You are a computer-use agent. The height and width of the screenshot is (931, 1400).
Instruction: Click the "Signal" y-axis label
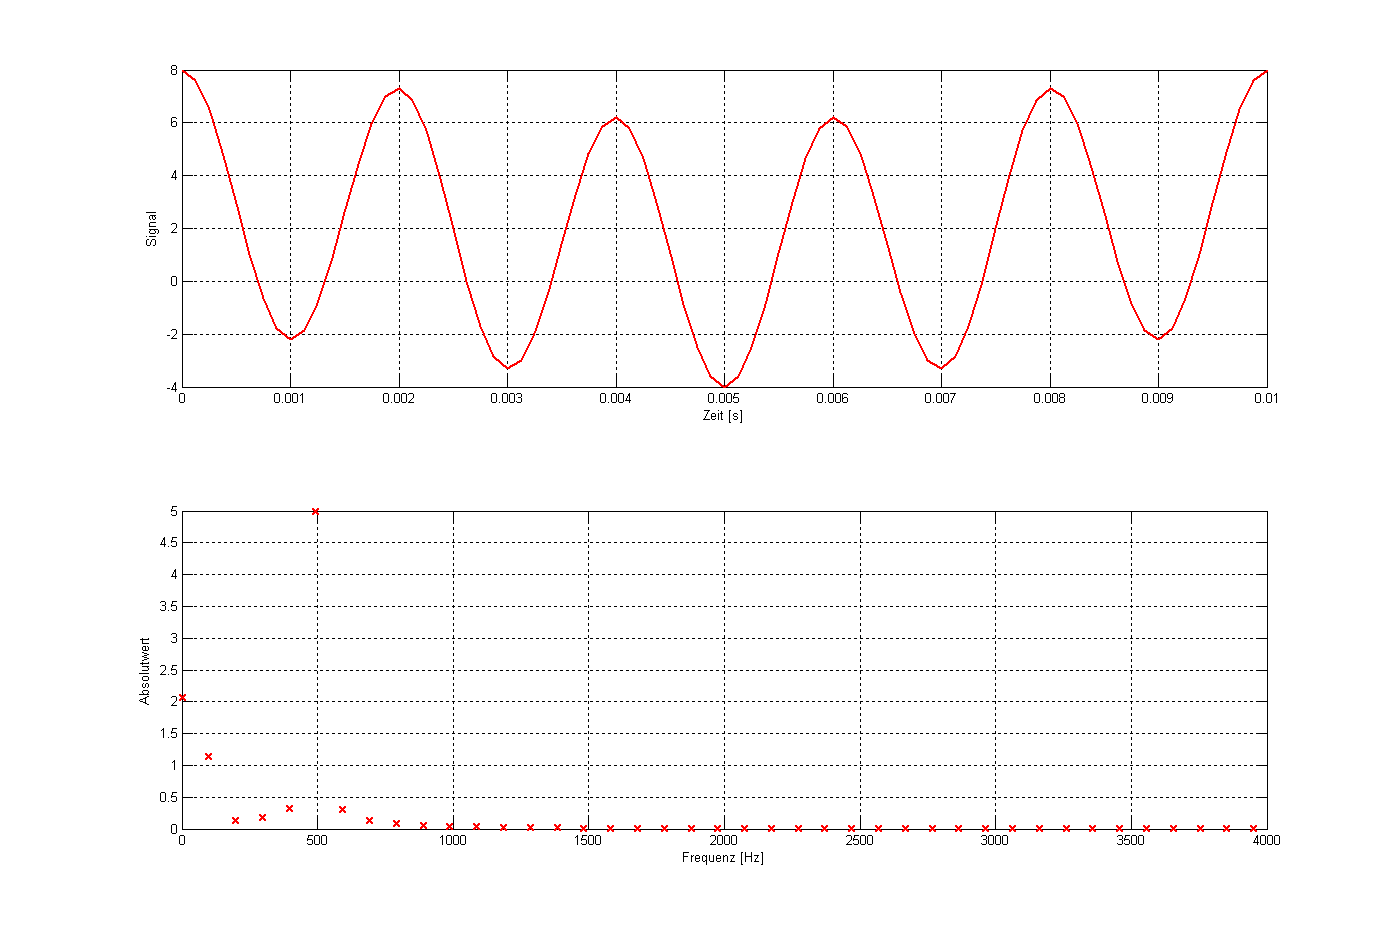pos(152,229)
